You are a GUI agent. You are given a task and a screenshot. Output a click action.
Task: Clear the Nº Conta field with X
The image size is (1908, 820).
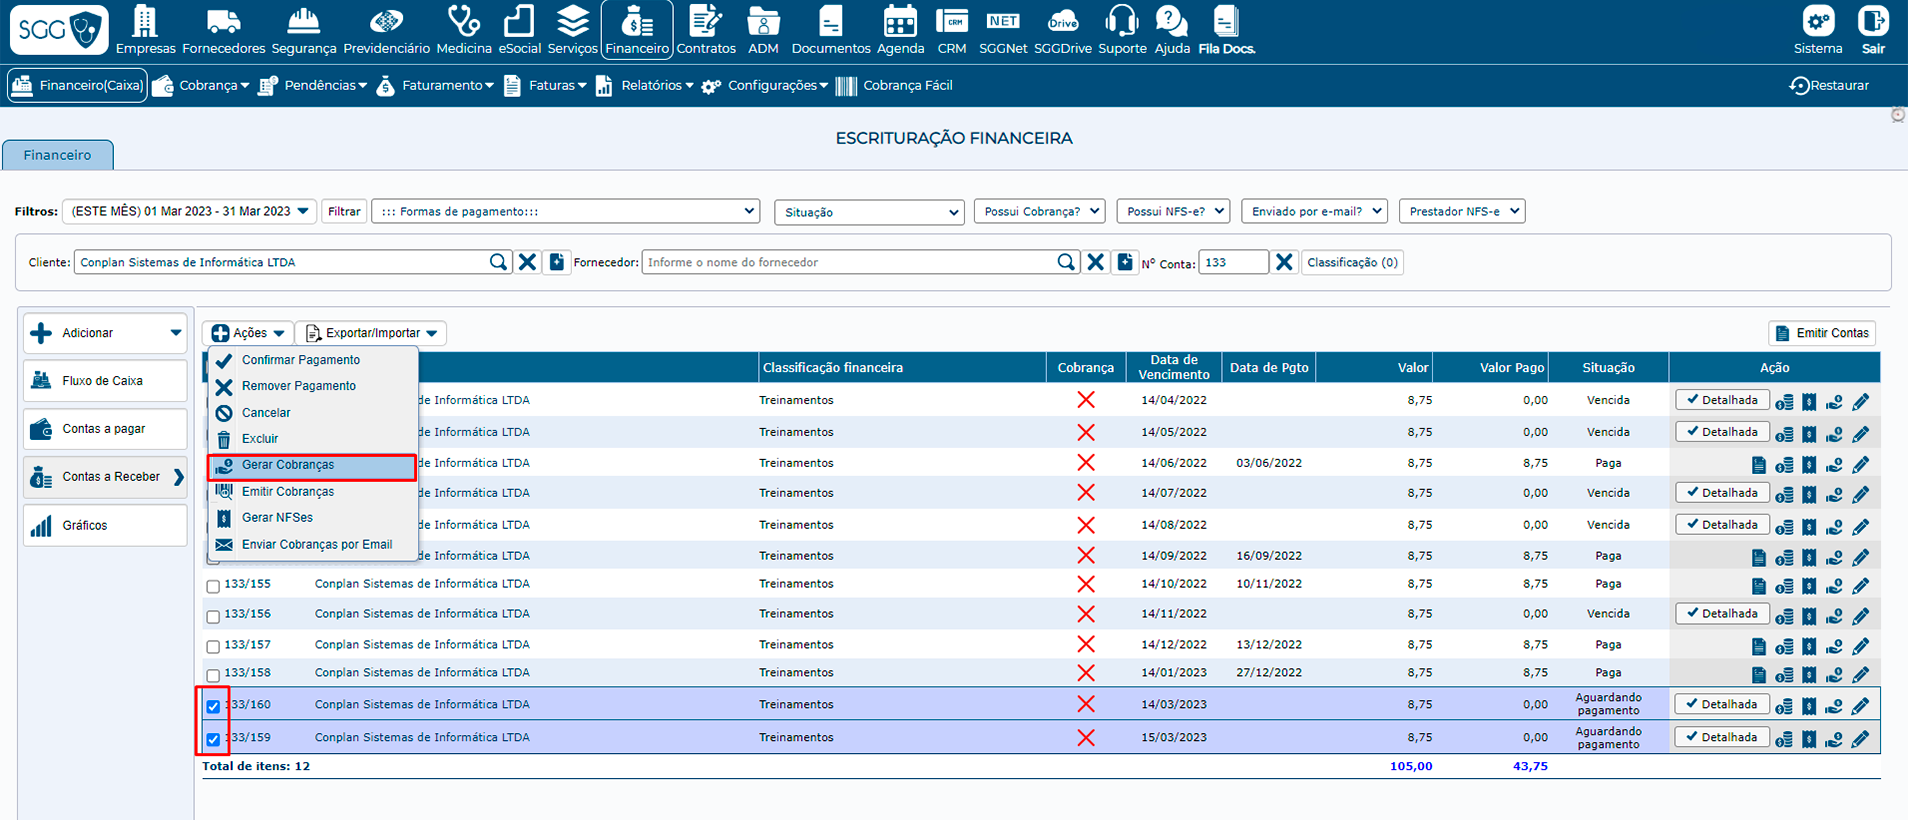[1284, 262]
